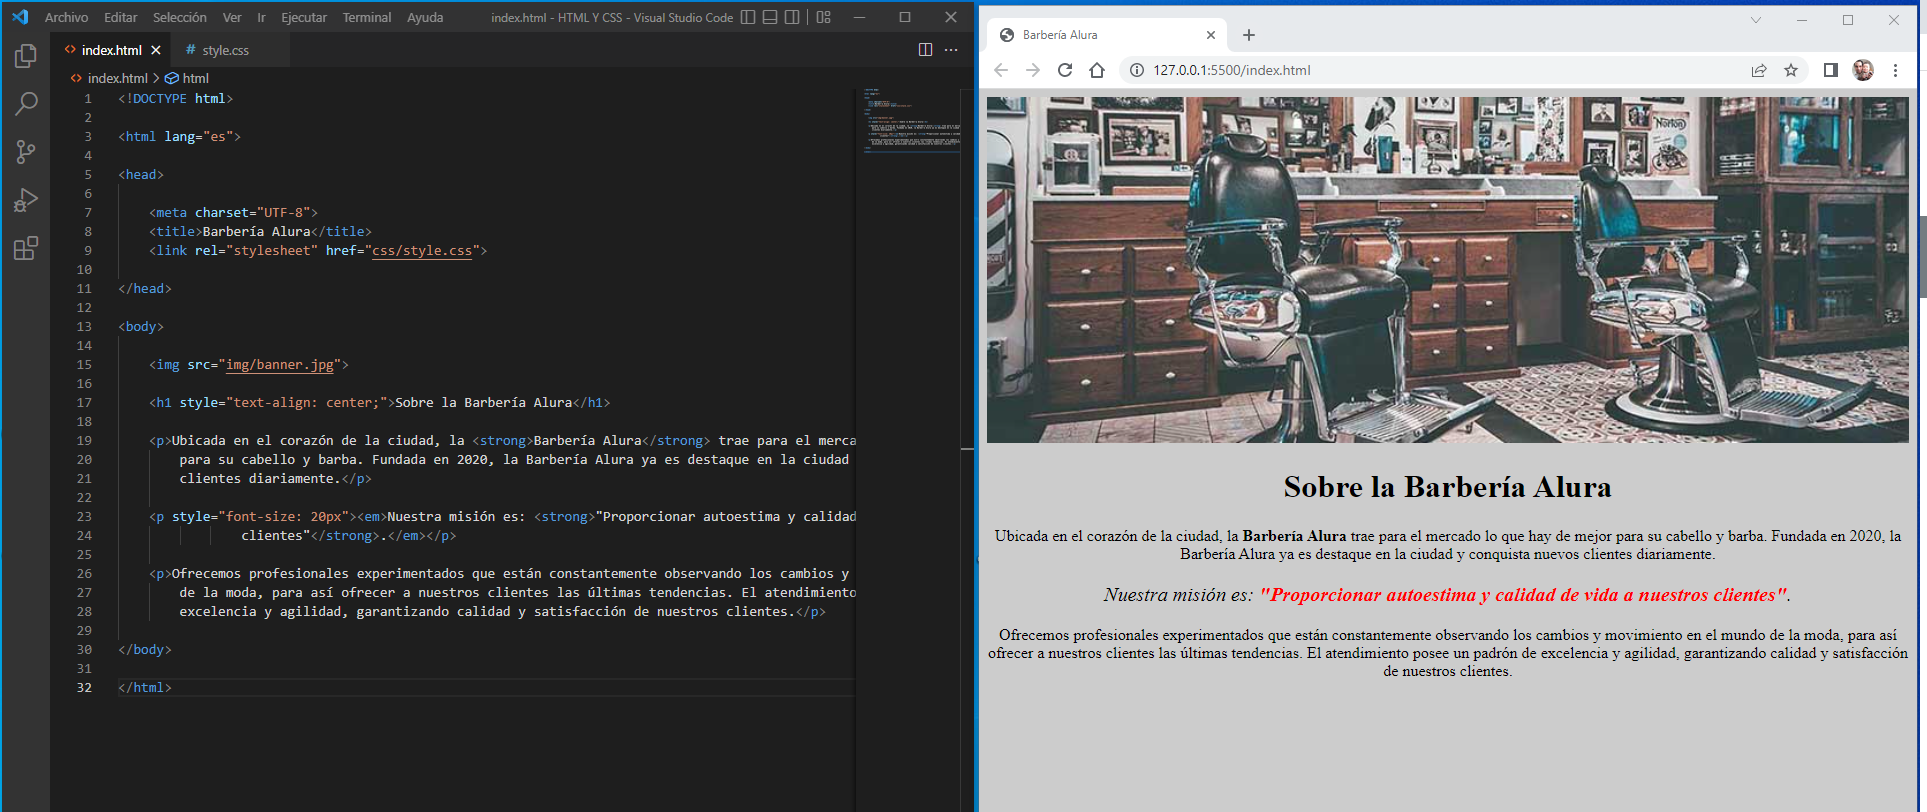
Task: Maximize the VS Code window
Action: (905, 17)
